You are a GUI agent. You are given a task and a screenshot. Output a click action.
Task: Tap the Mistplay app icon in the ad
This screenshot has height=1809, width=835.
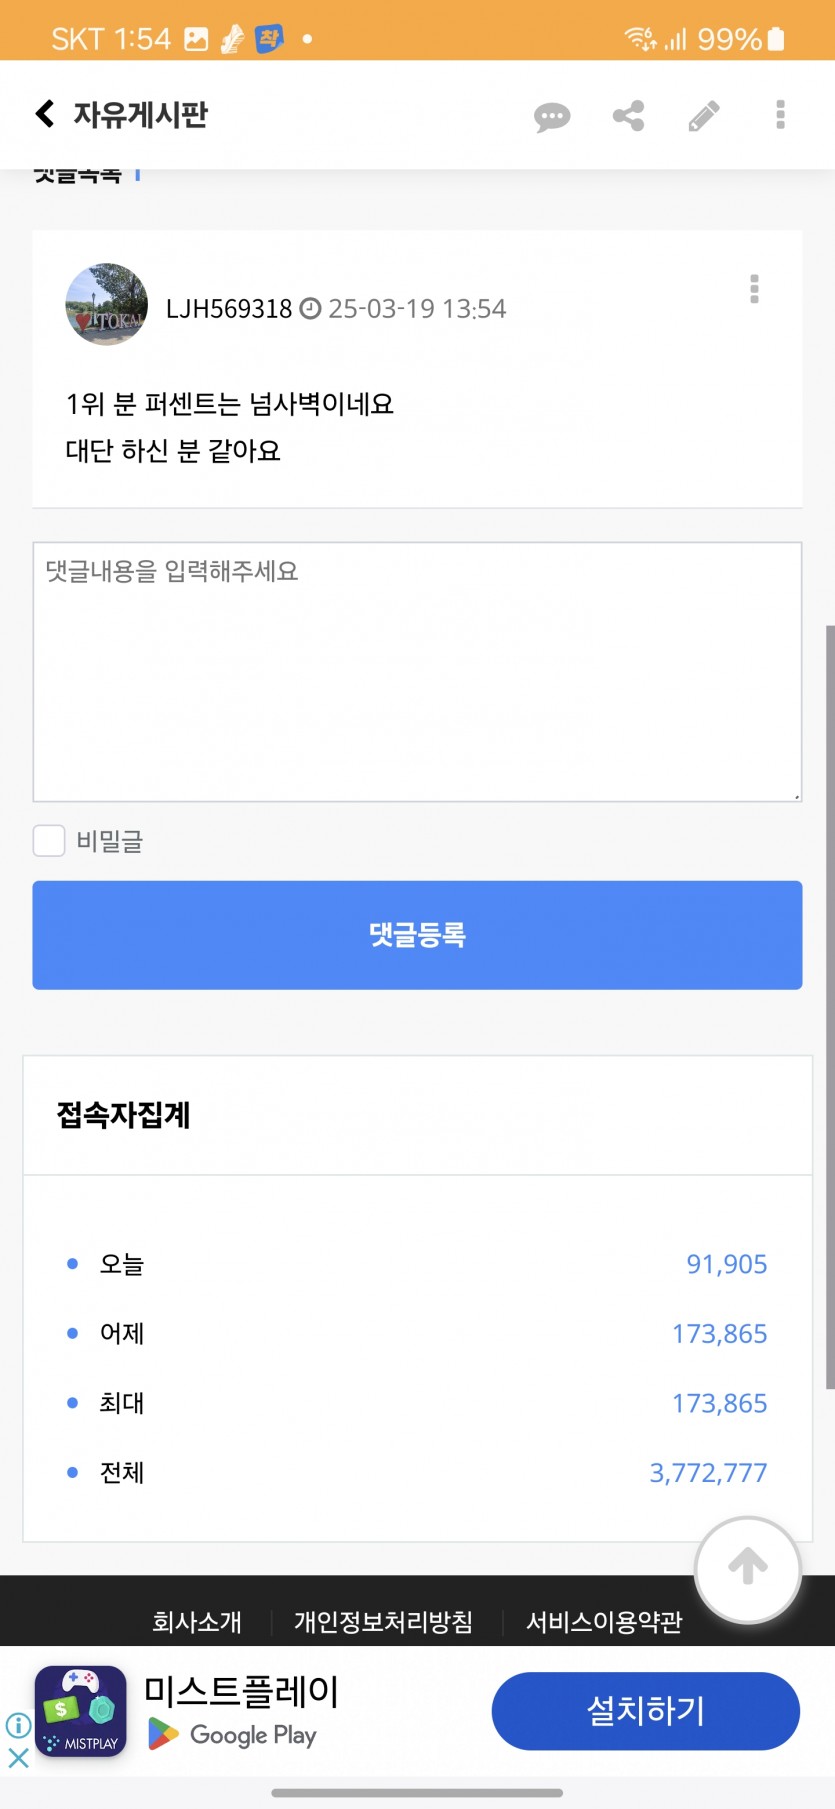(81, 1711)
